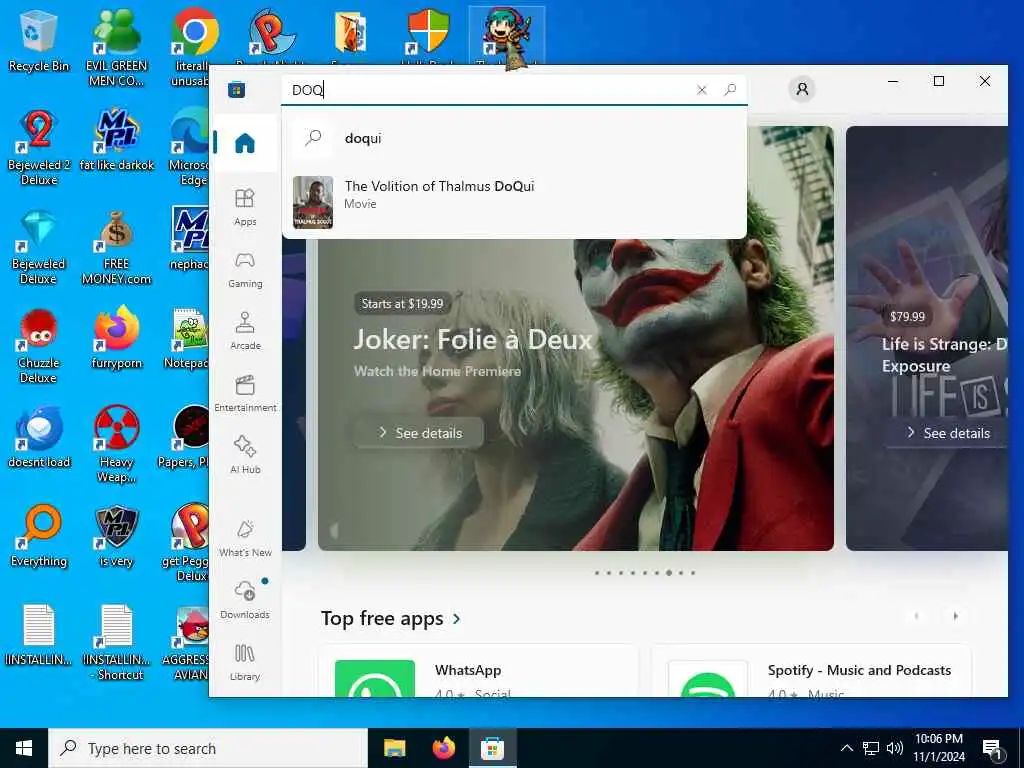Click Microsoft Store taskbar button

click(x=492, y=748)
